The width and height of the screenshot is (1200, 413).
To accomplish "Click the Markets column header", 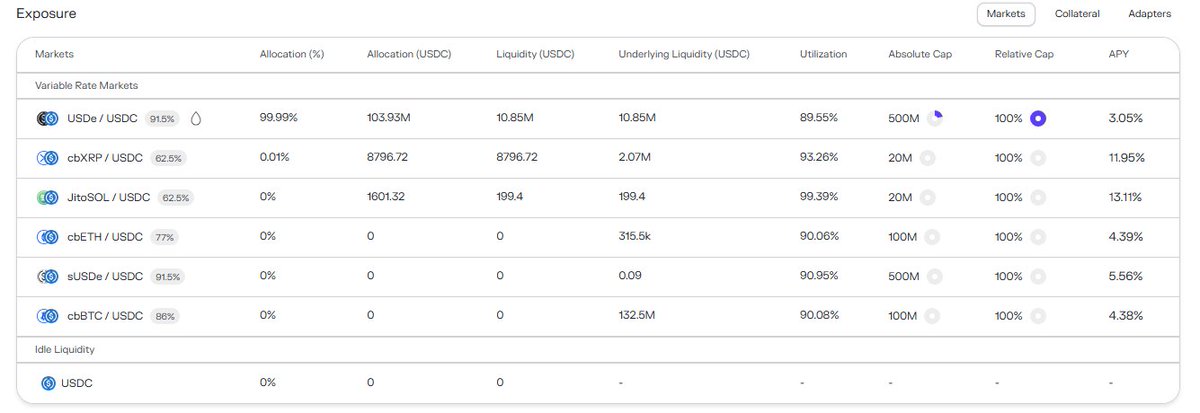I will tap(54, 54).
